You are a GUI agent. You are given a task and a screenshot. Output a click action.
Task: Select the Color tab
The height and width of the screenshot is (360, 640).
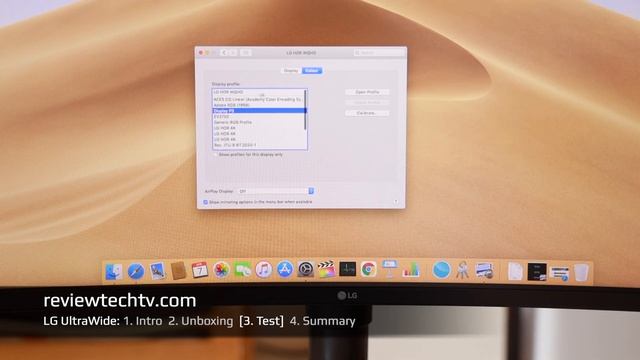[x=312, y=71]
